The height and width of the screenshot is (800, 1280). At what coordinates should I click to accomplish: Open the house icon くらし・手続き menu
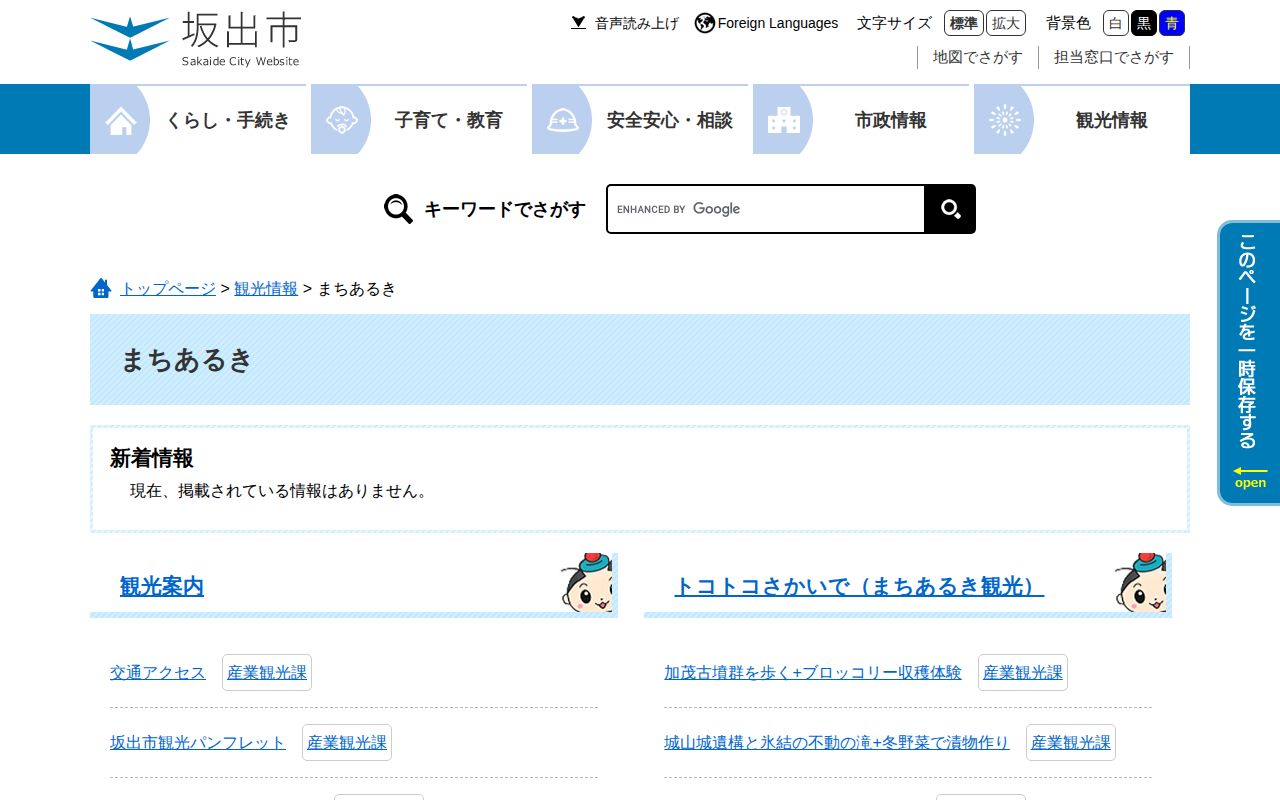[x=198, y=120]
